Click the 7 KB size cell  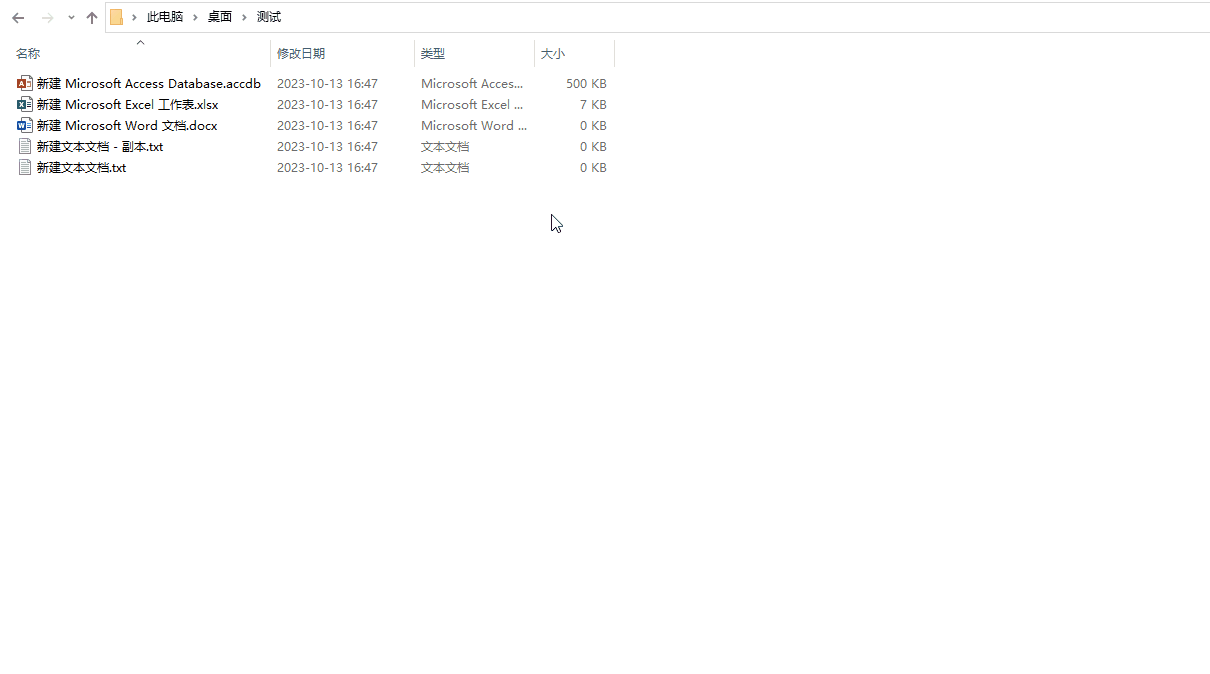pyautogui.click(x=593, y=105)
